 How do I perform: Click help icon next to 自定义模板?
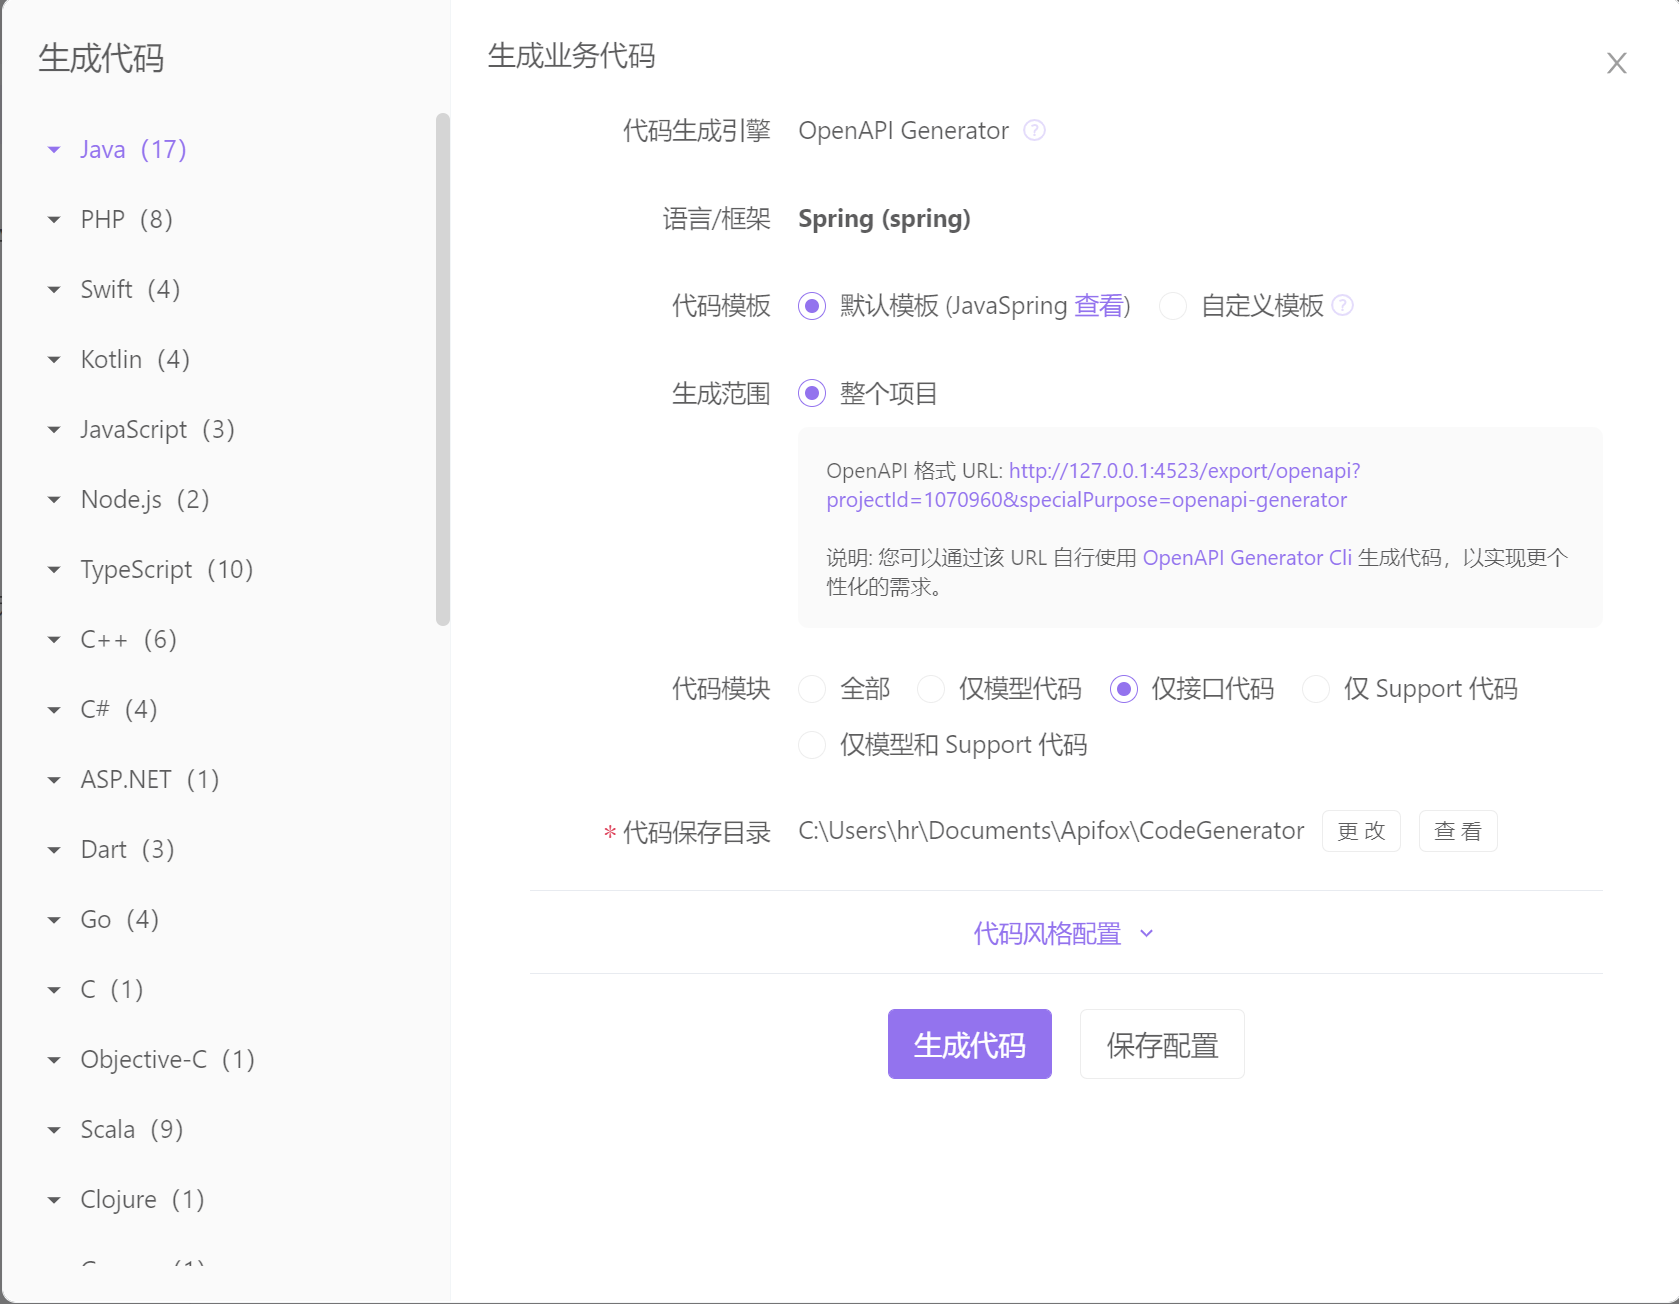coord(1343,306)
